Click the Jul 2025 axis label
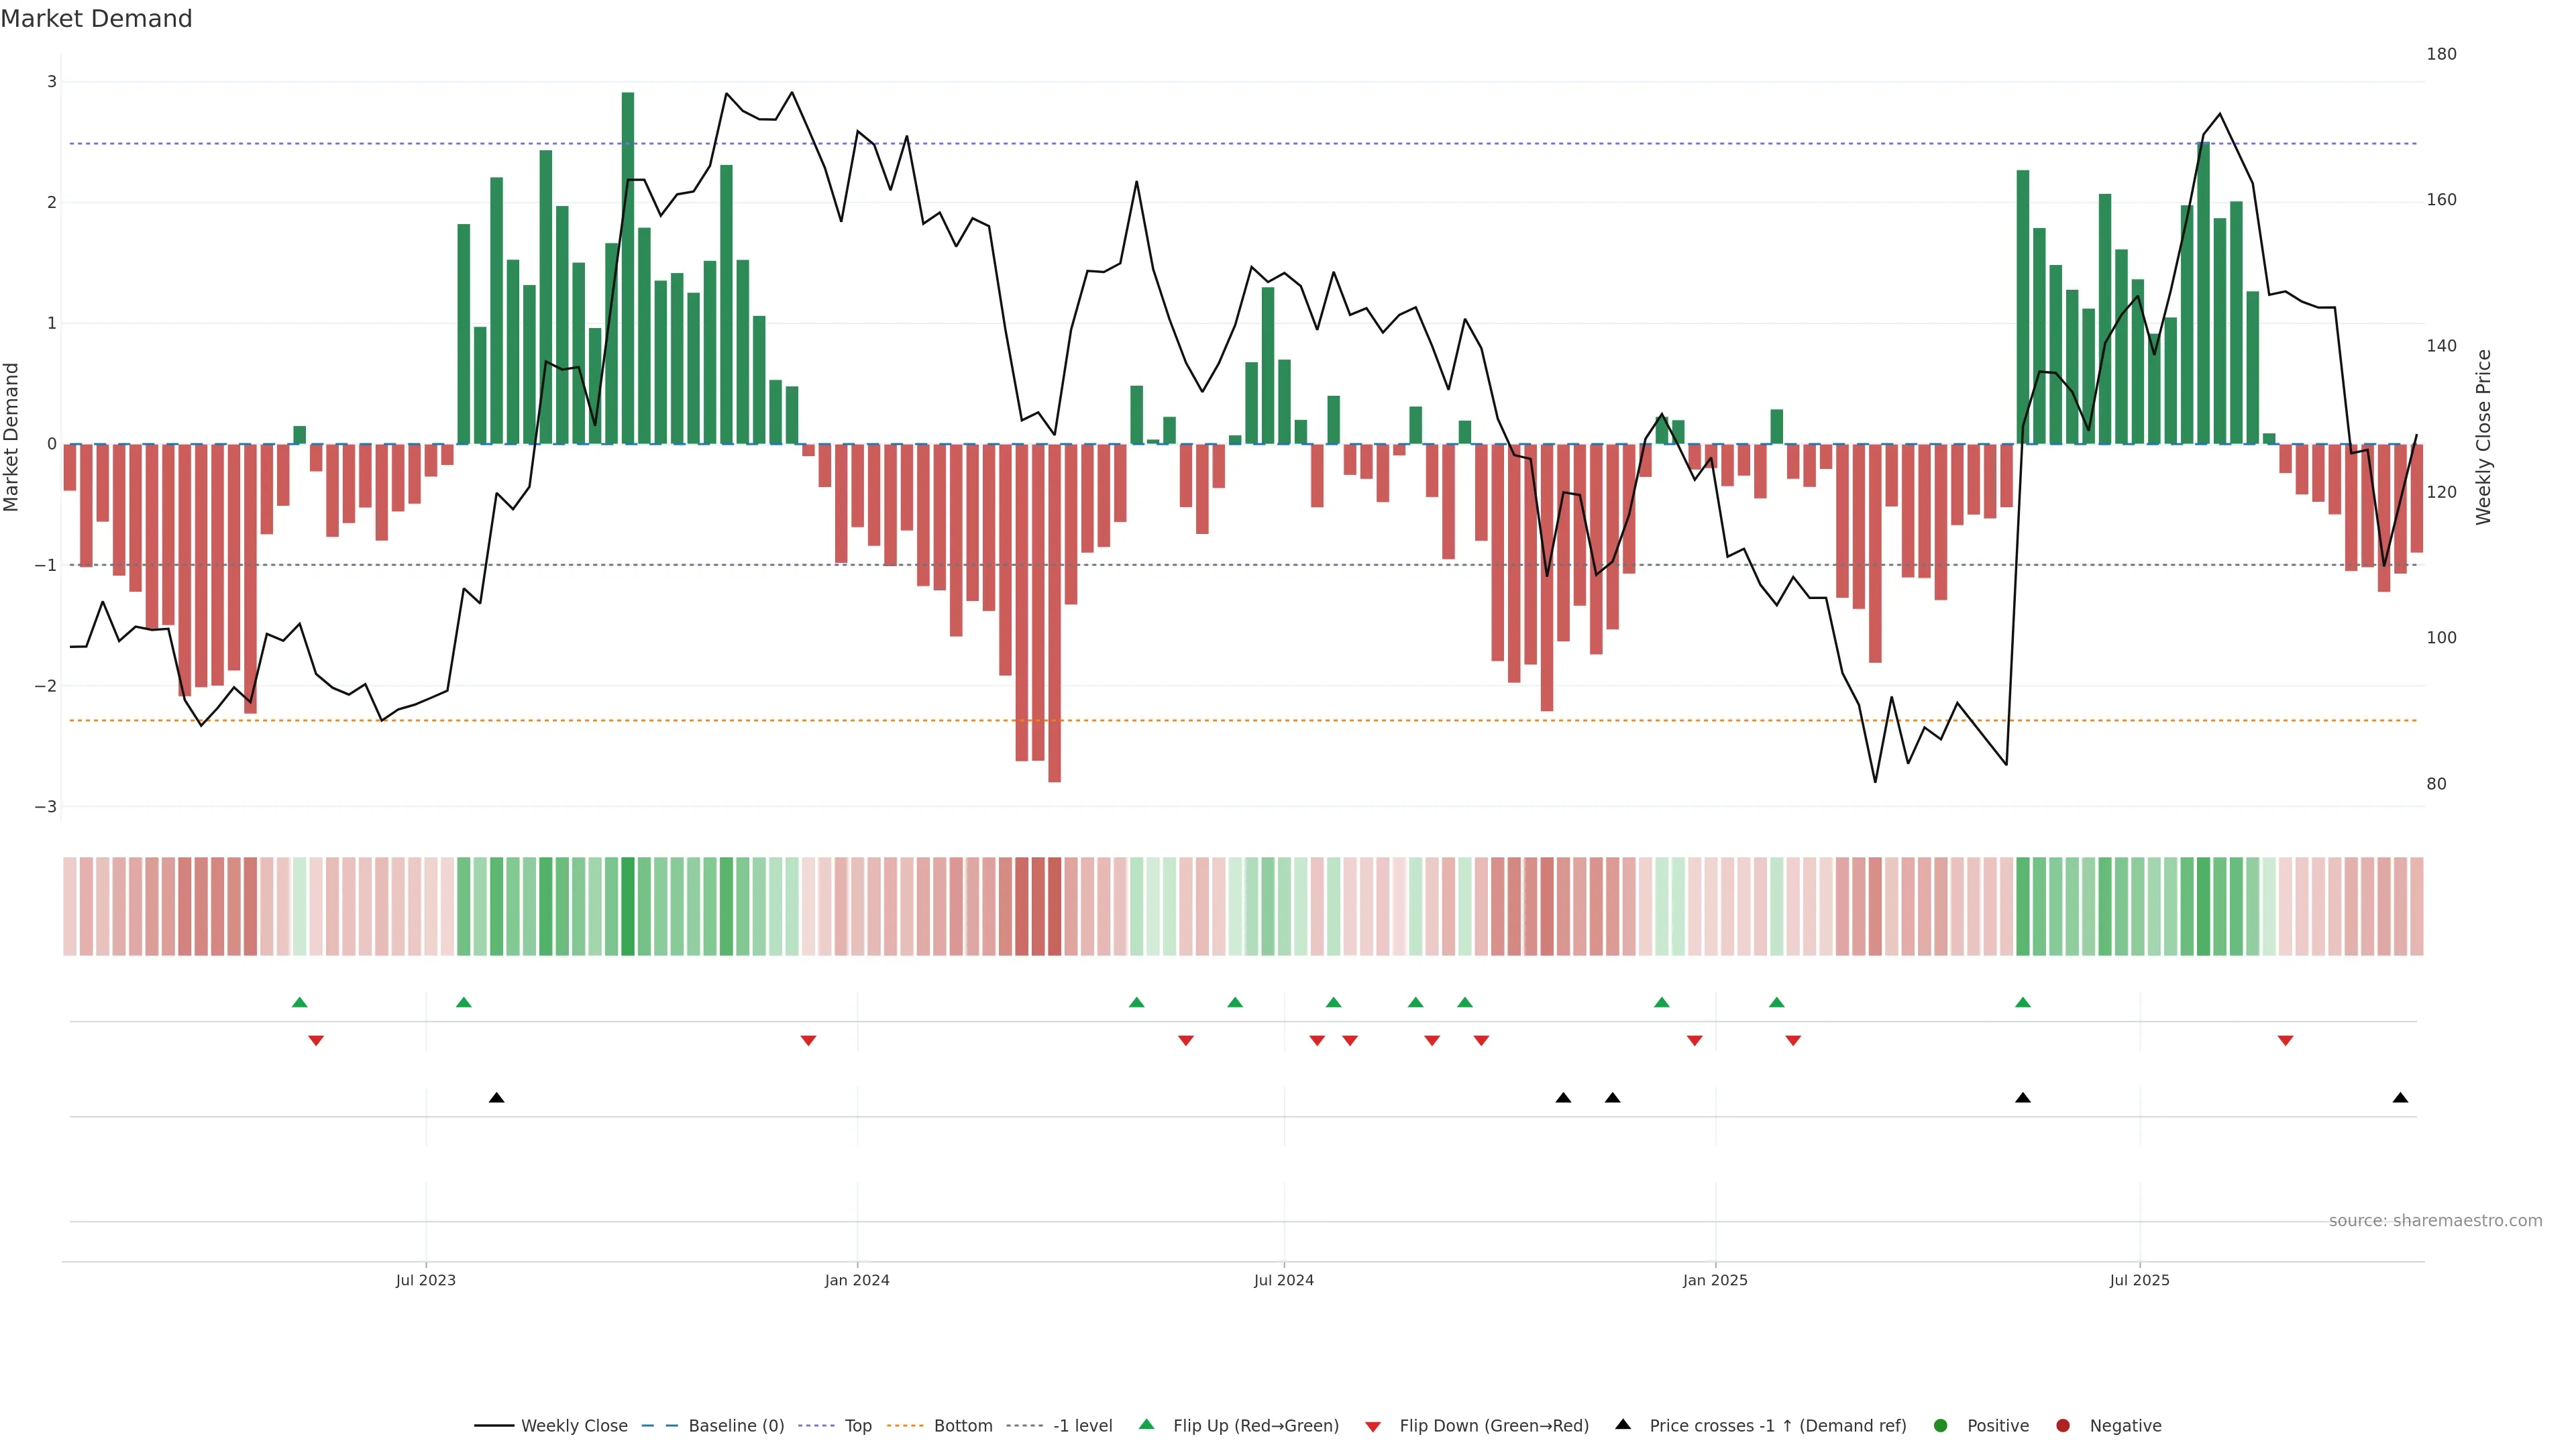Screen dimensions: 2576x1449 [2139, 1280]
